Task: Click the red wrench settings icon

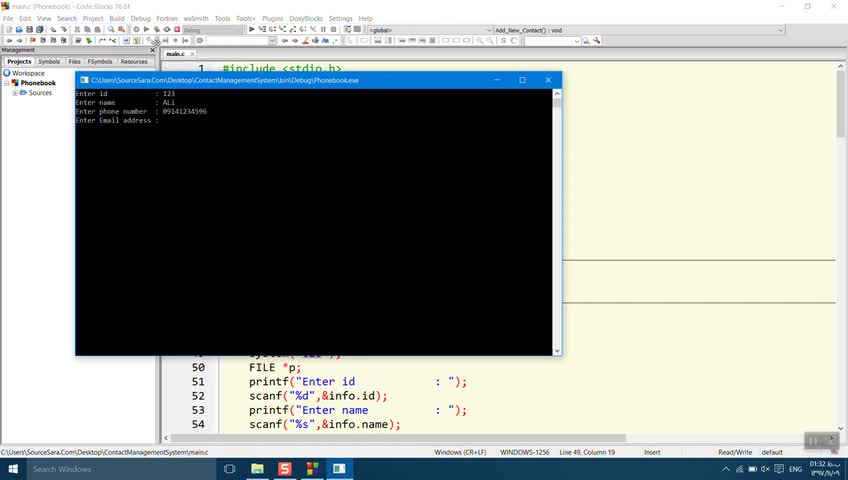Action: [x=597, y=41]
